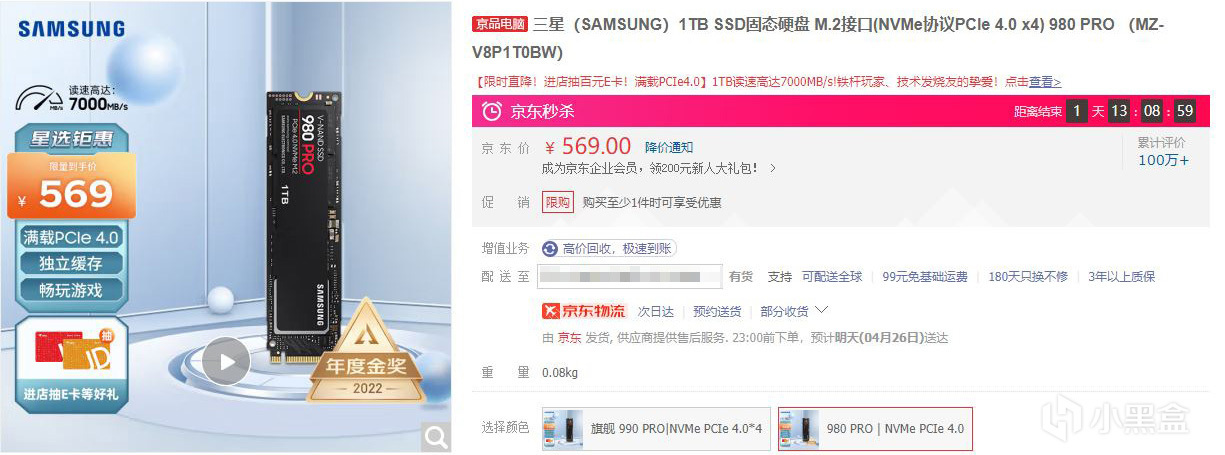Click the 京东秒杀 alarm clock icon
This screenshot has width=1225, height=455.
492,111
